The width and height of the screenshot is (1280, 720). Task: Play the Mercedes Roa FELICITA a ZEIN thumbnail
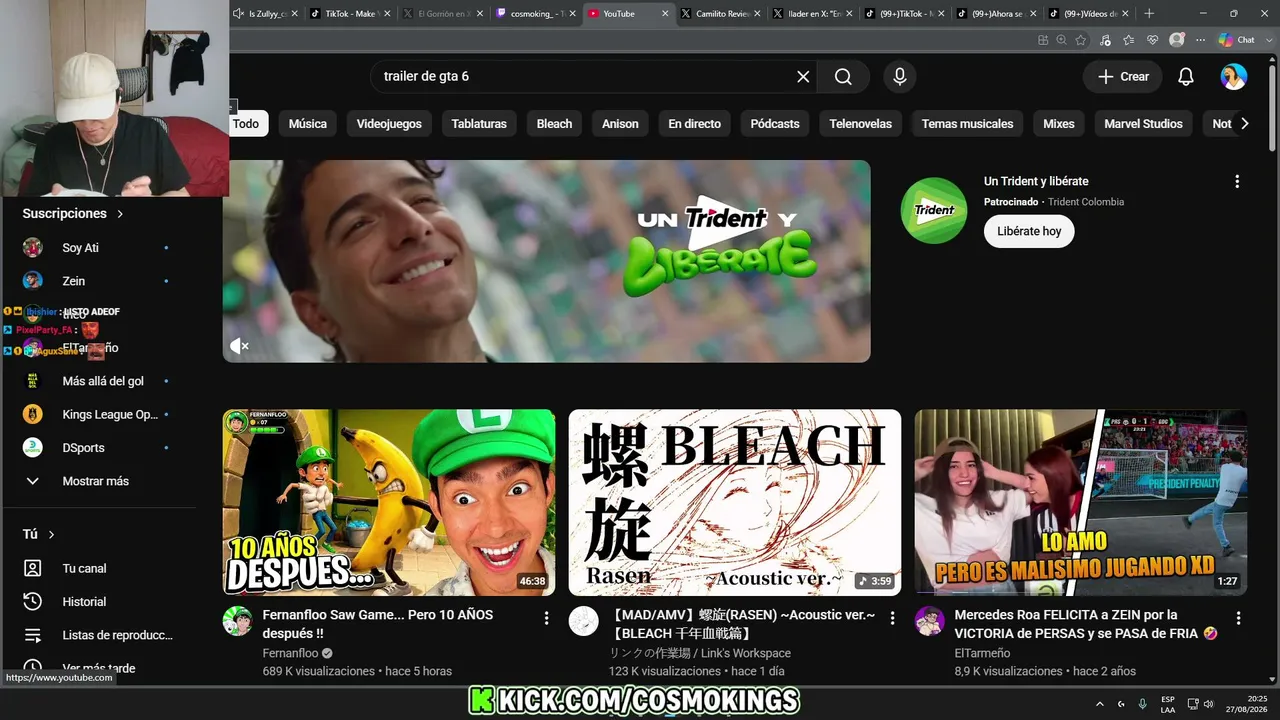pos(1081,502)
